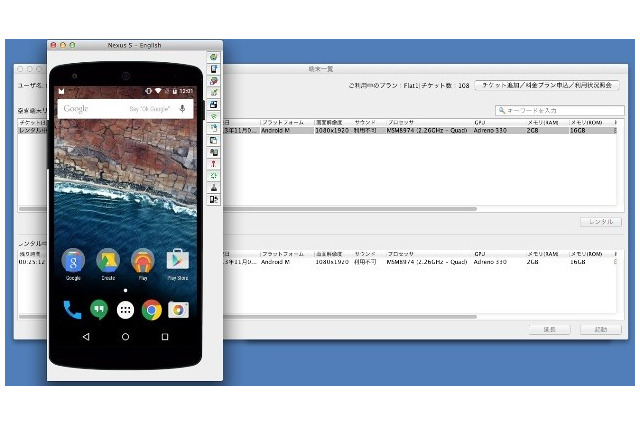Click the remaining time 00:25:12 cell
The width and height of the screenshot is (640, 426).
coord(31,262)
